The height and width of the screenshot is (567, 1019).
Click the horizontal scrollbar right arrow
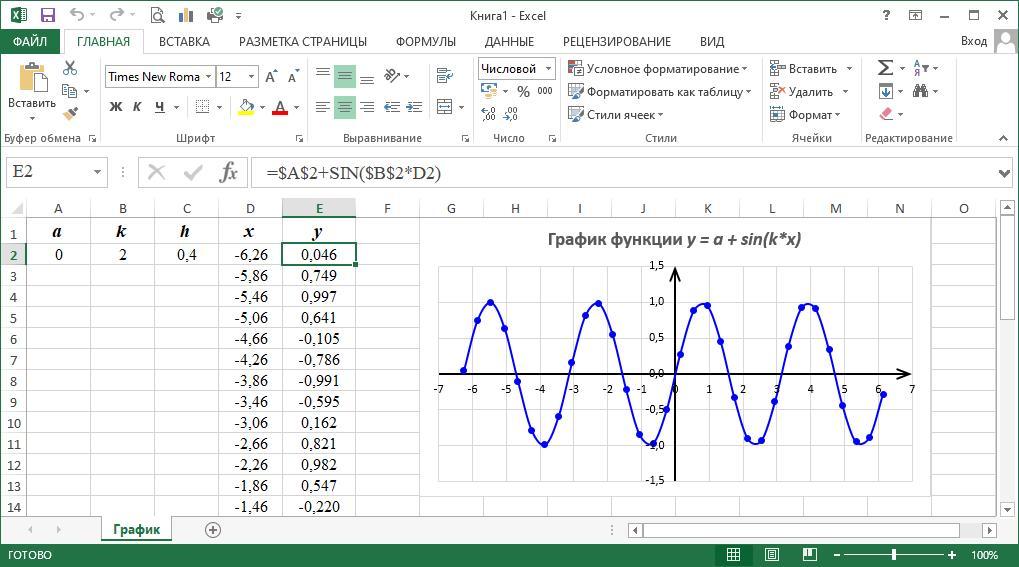point(989,531)
